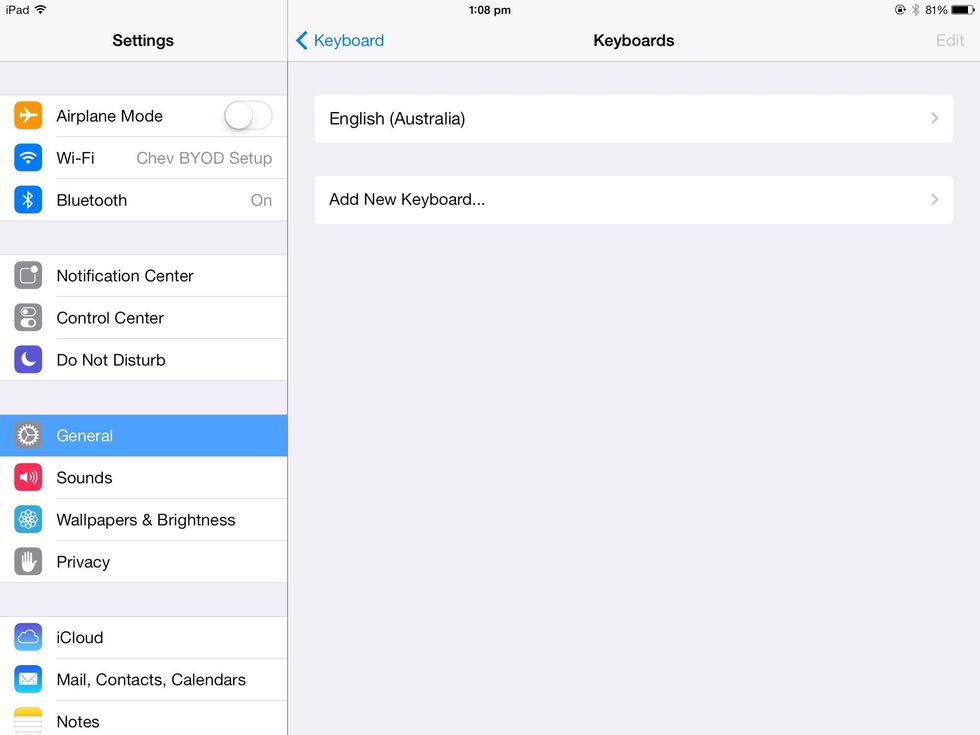Click the Edit button
The image size is (980, 735).
point(948,40)
